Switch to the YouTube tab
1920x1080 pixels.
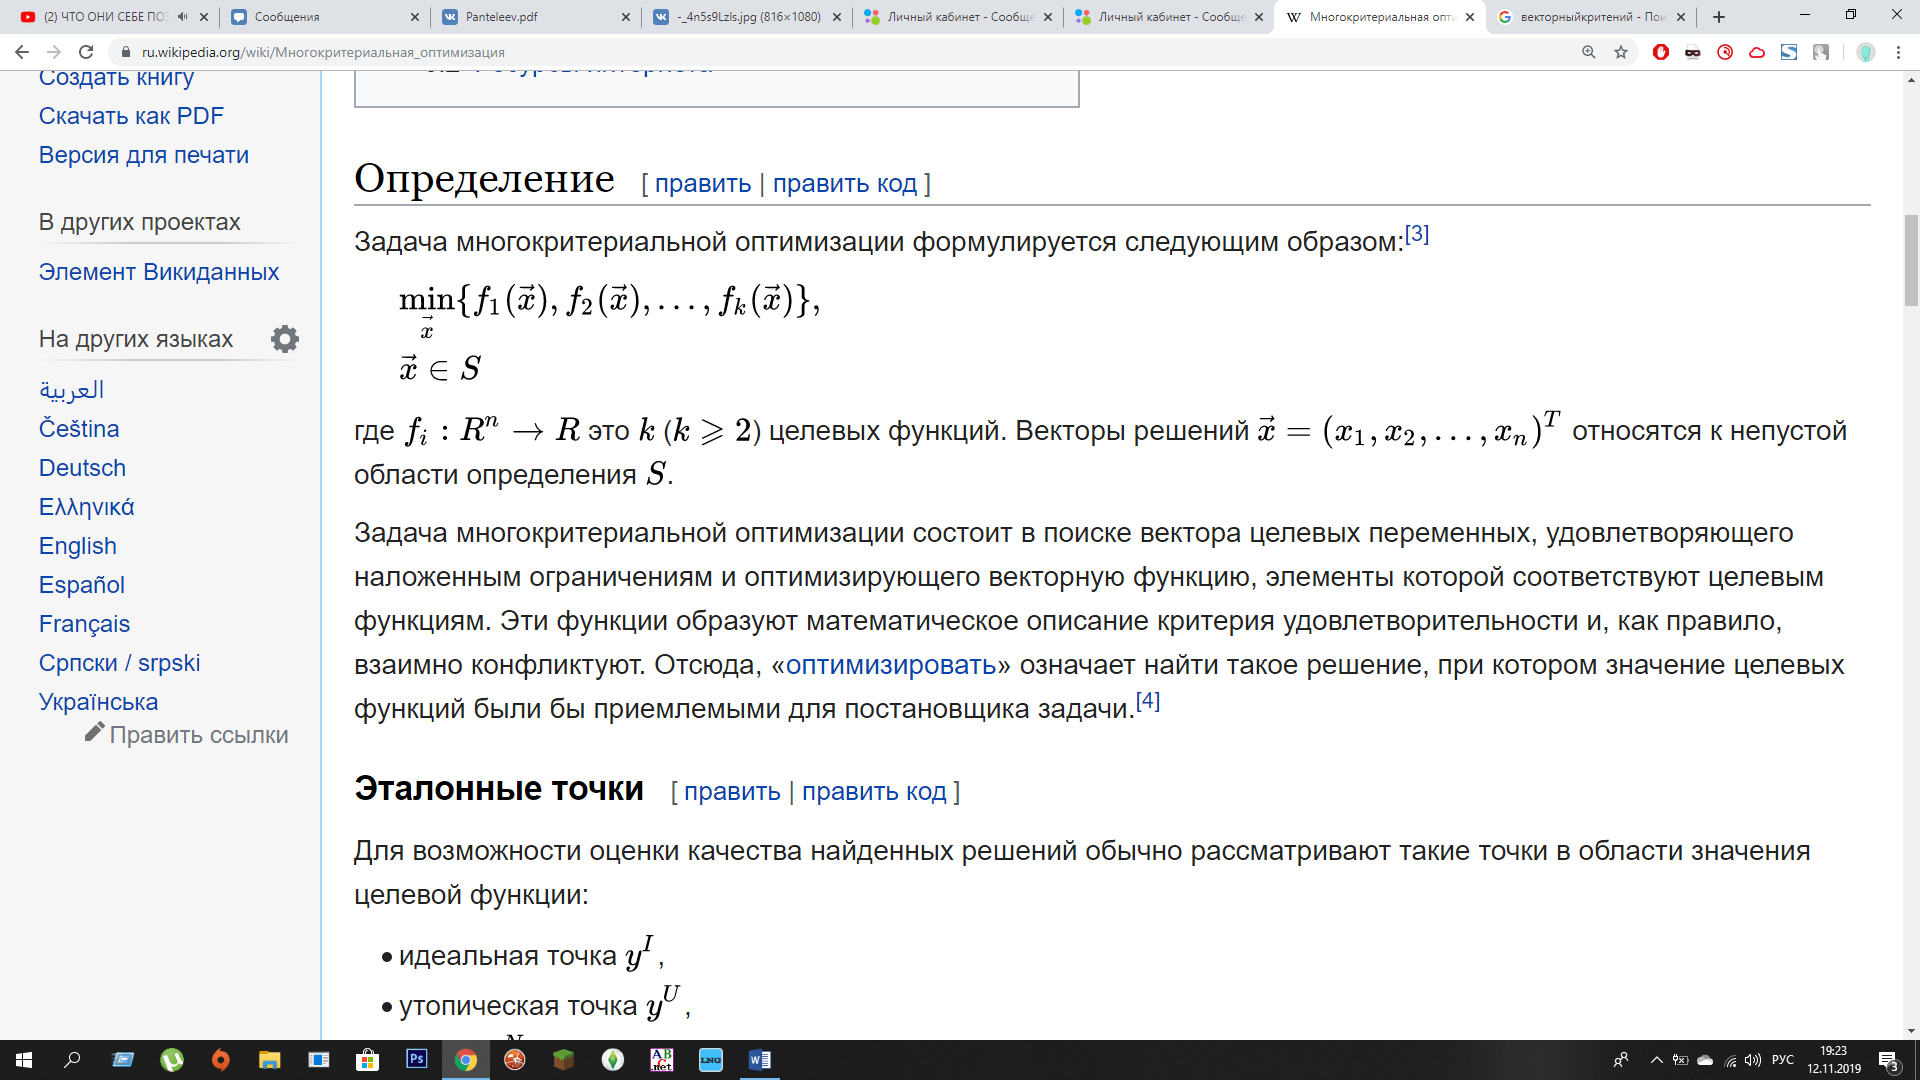click(x=104, y=17)
